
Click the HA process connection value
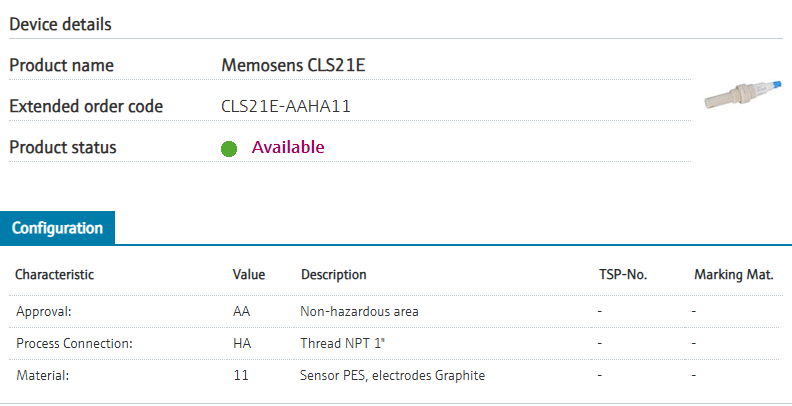pyautogui.click(x=242, y=343)
